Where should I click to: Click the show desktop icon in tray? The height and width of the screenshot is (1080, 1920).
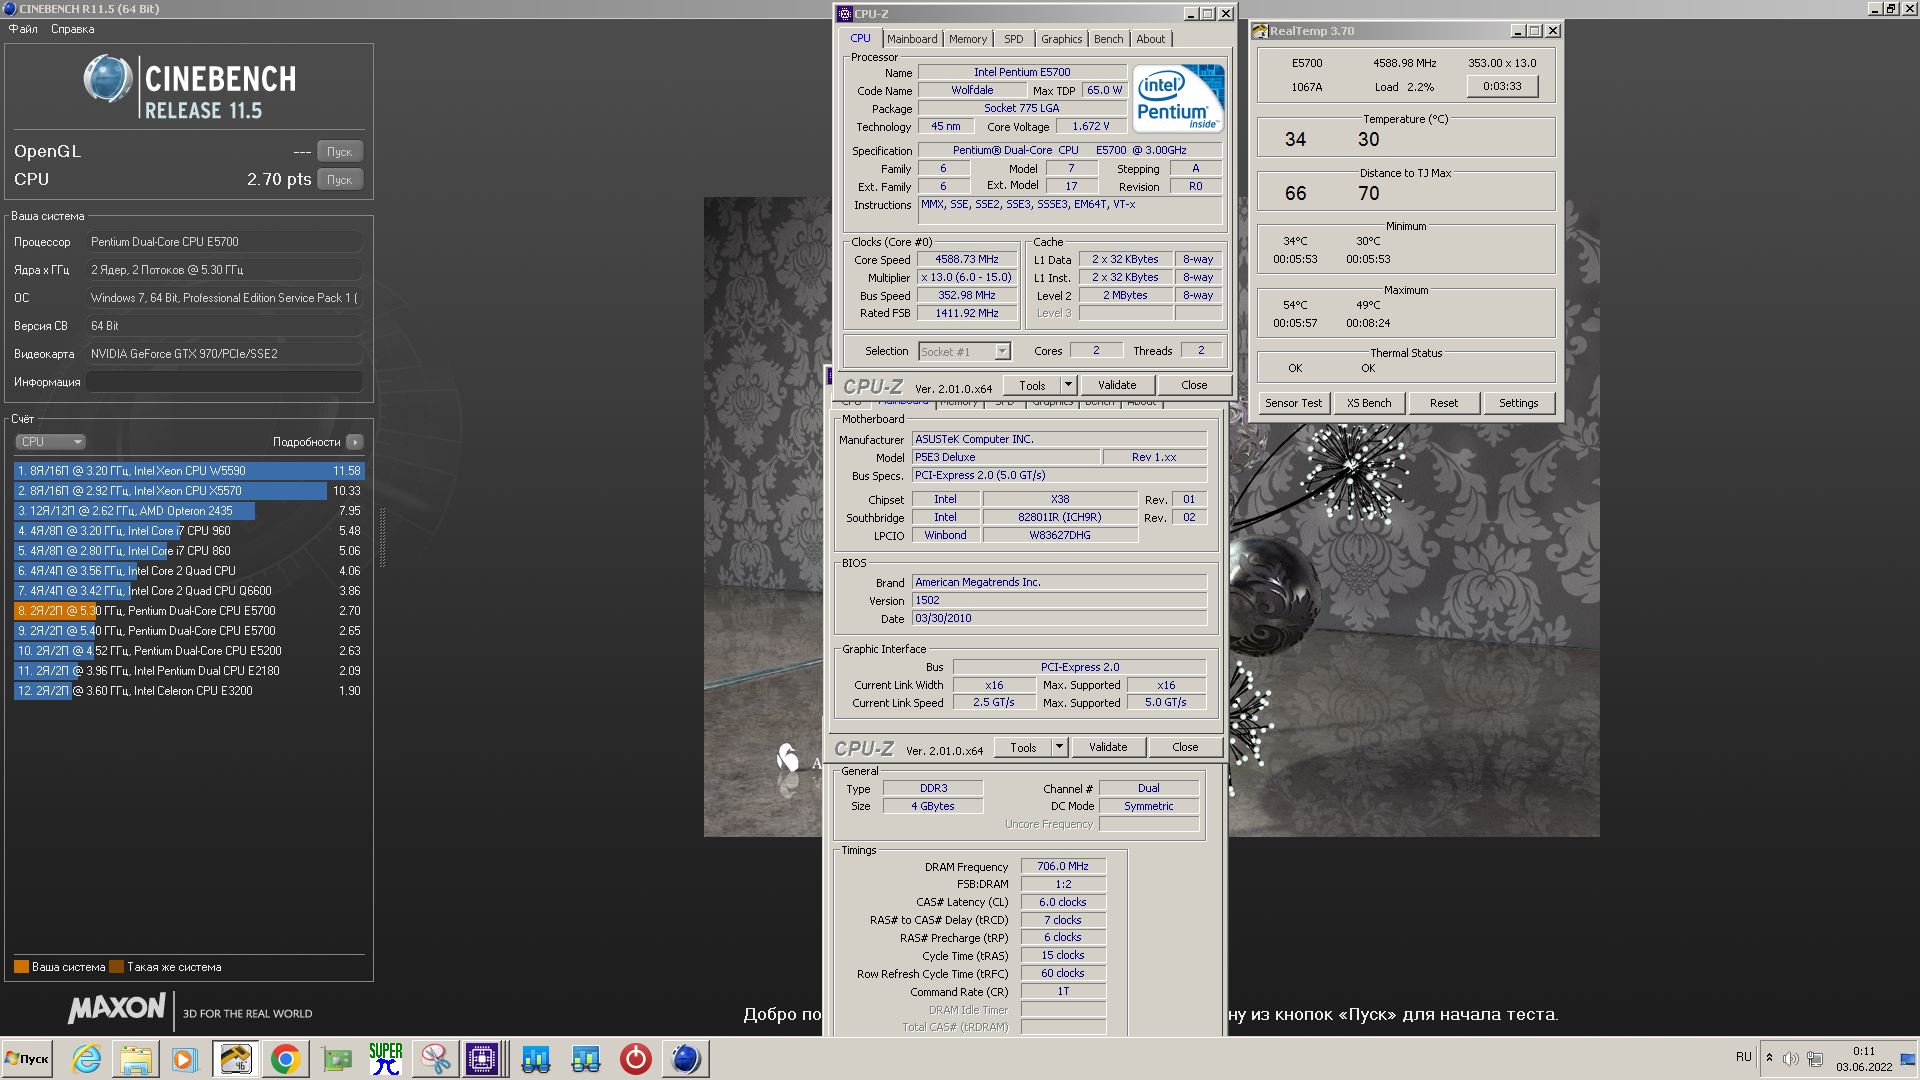pos(1908,1059)
